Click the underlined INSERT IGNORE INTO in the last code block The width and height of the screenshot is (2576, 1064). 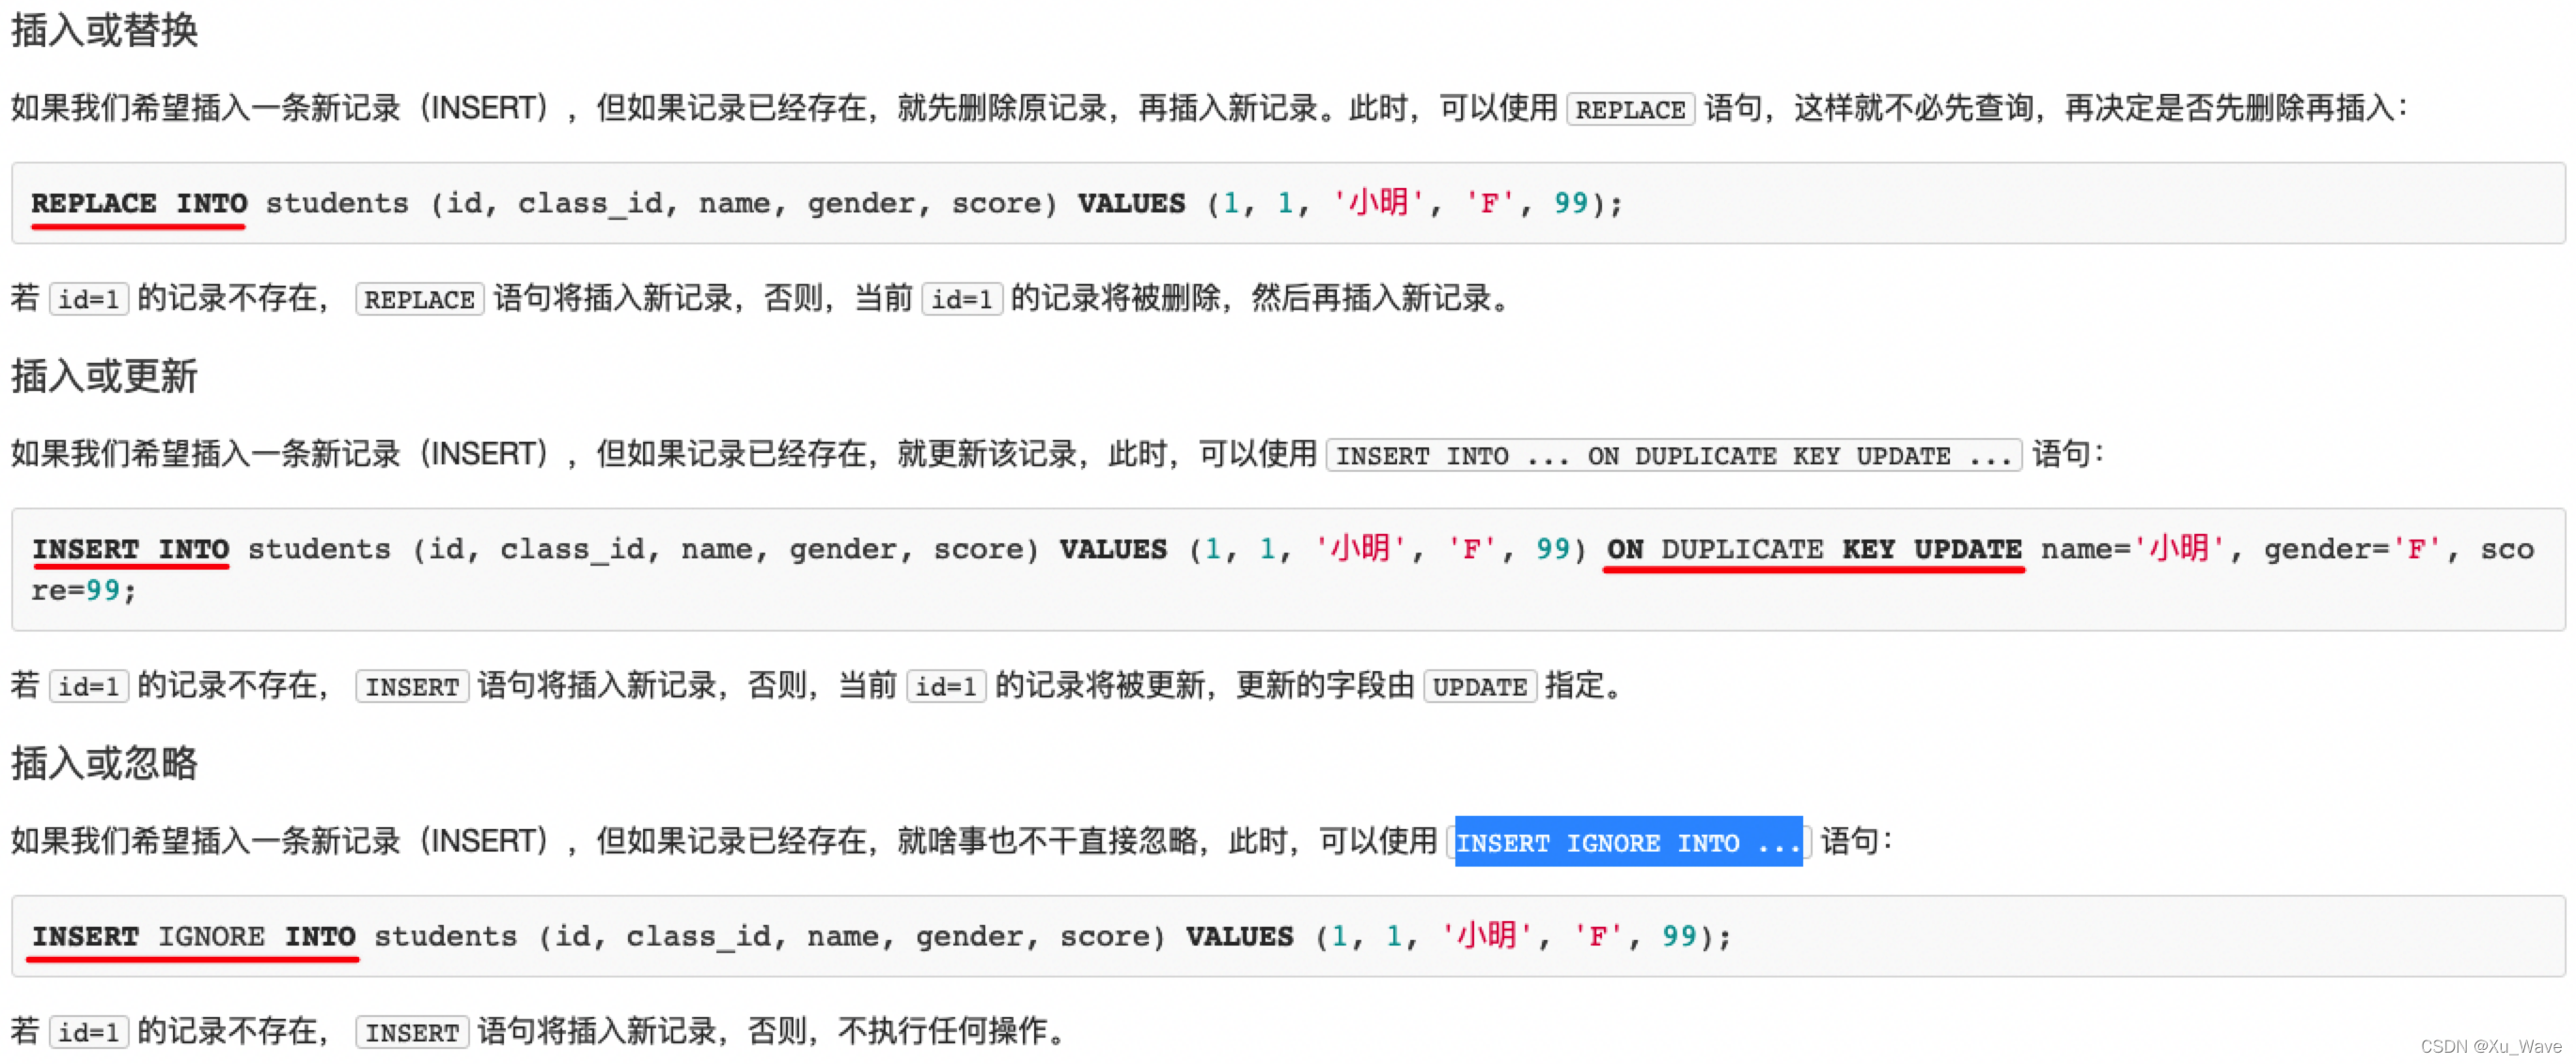click(193, 937)
